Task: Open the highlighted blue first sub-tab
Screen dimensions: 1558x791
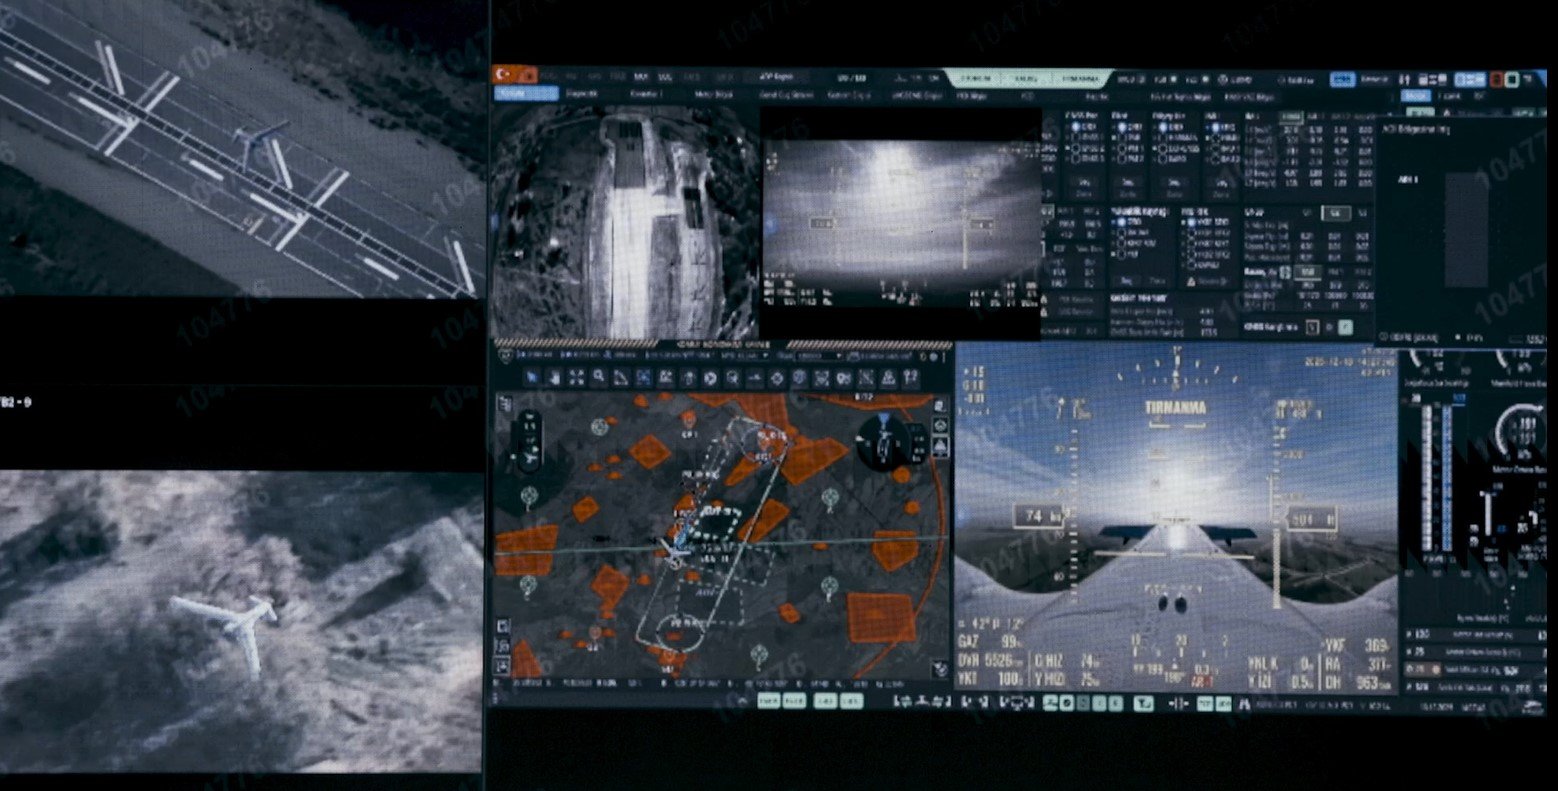Action: (x=526, y=94)
